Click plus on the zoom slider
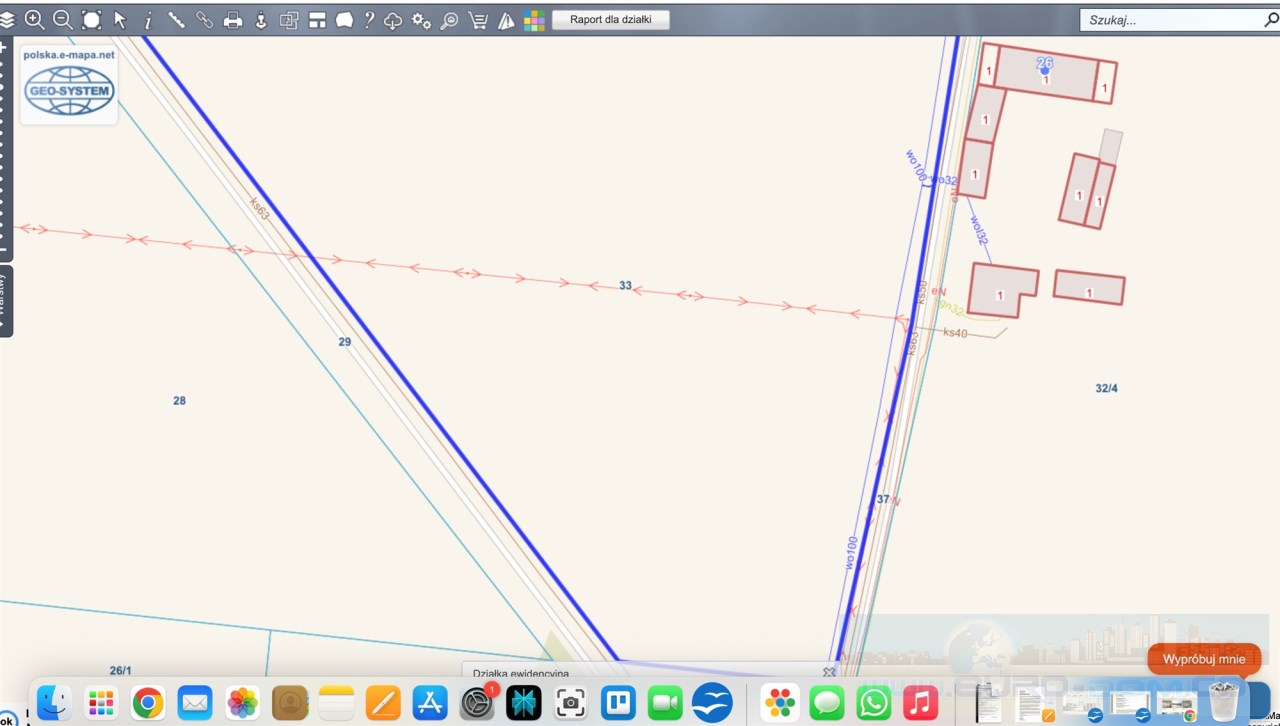The height and width of the screenshot is (726, 1280). point(4,47)
